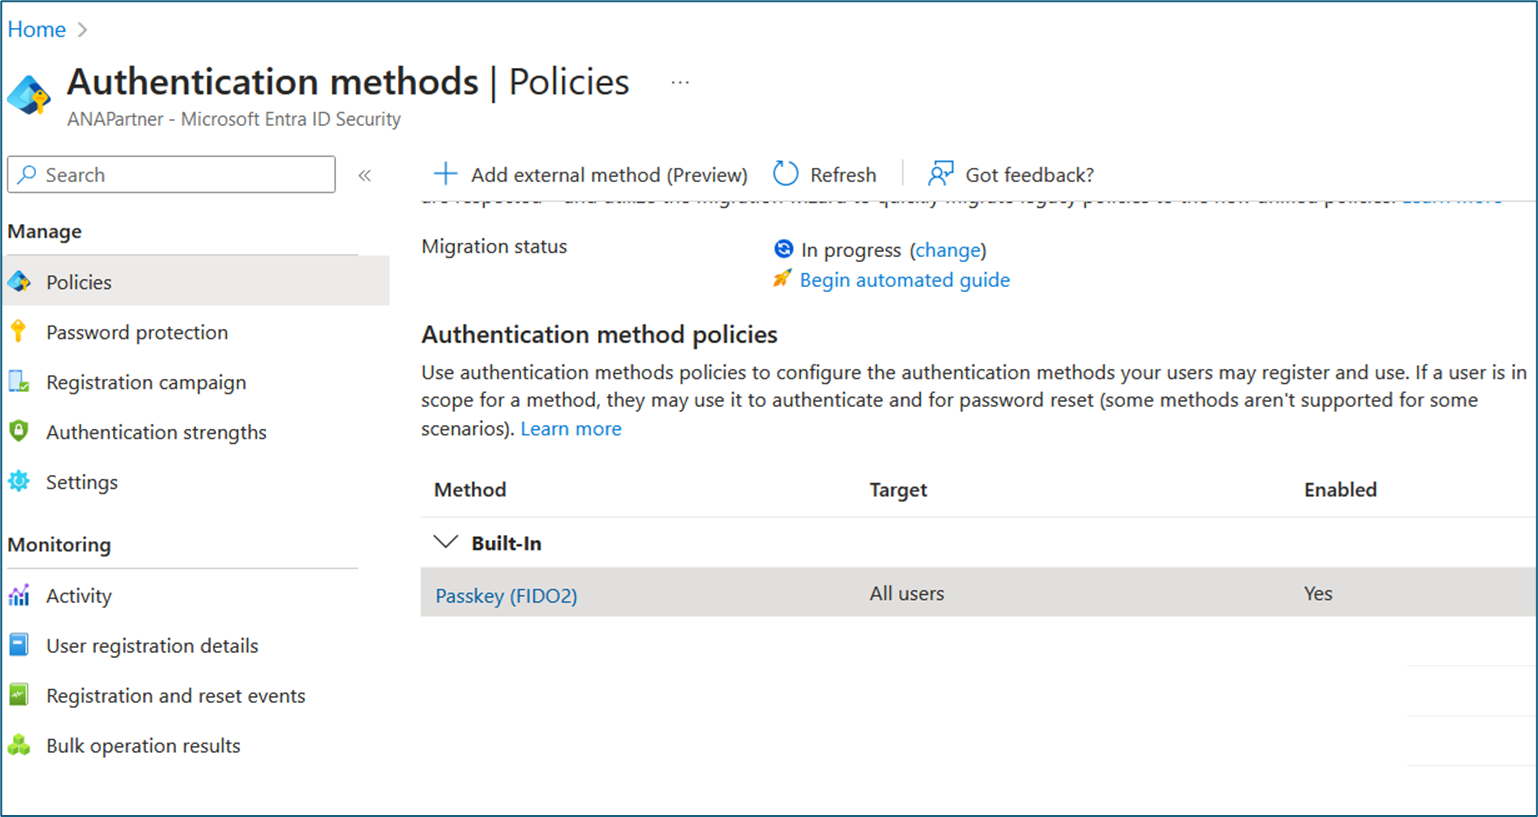Click the Begin automated guide rocket icon
The width and height of the screenshot is (1538, 817).
tap(782, 279)
